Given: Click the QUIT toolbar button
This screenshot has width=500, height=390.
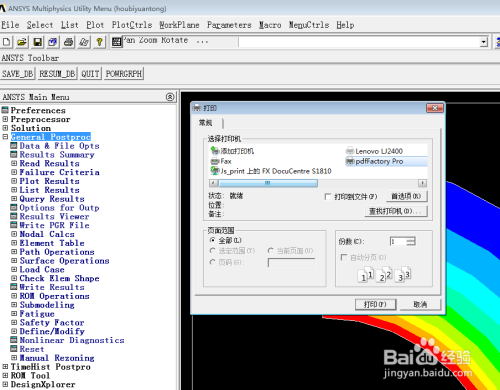Looking at the screenshot, I should [x=90, y=73].
